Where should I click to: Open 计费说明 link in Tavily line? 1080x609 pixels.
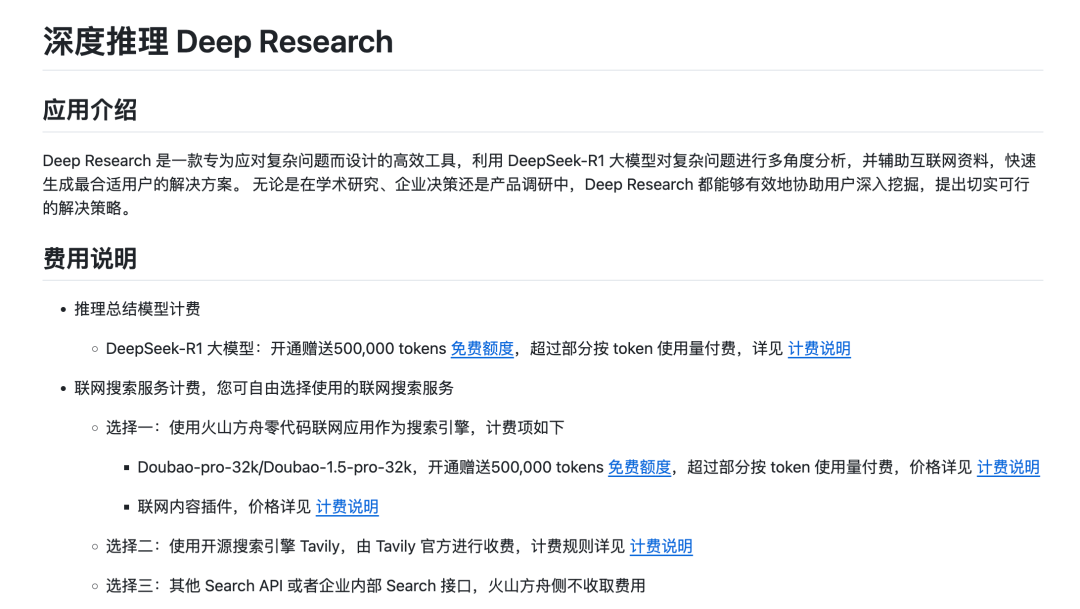click(x=661, y=546)
